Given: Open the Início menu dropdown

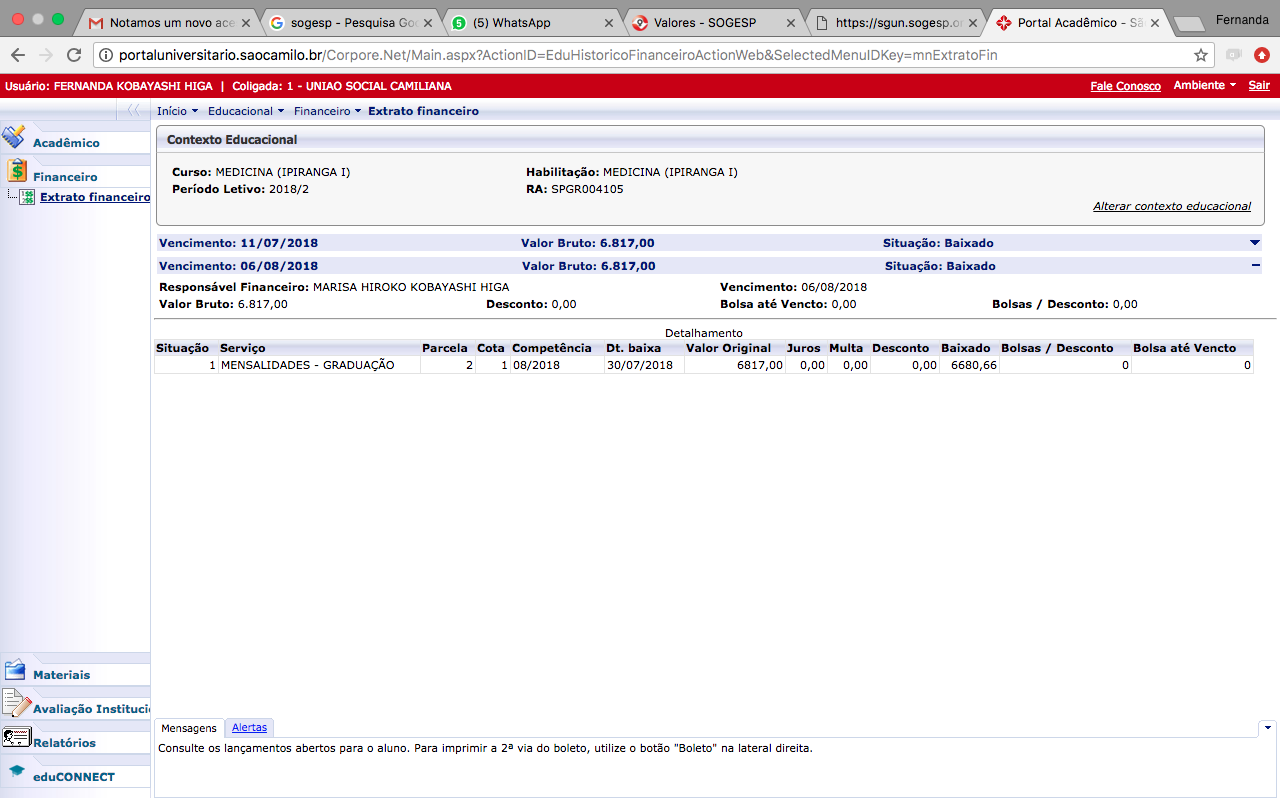Looking at the screenshot, I should 177,111.
